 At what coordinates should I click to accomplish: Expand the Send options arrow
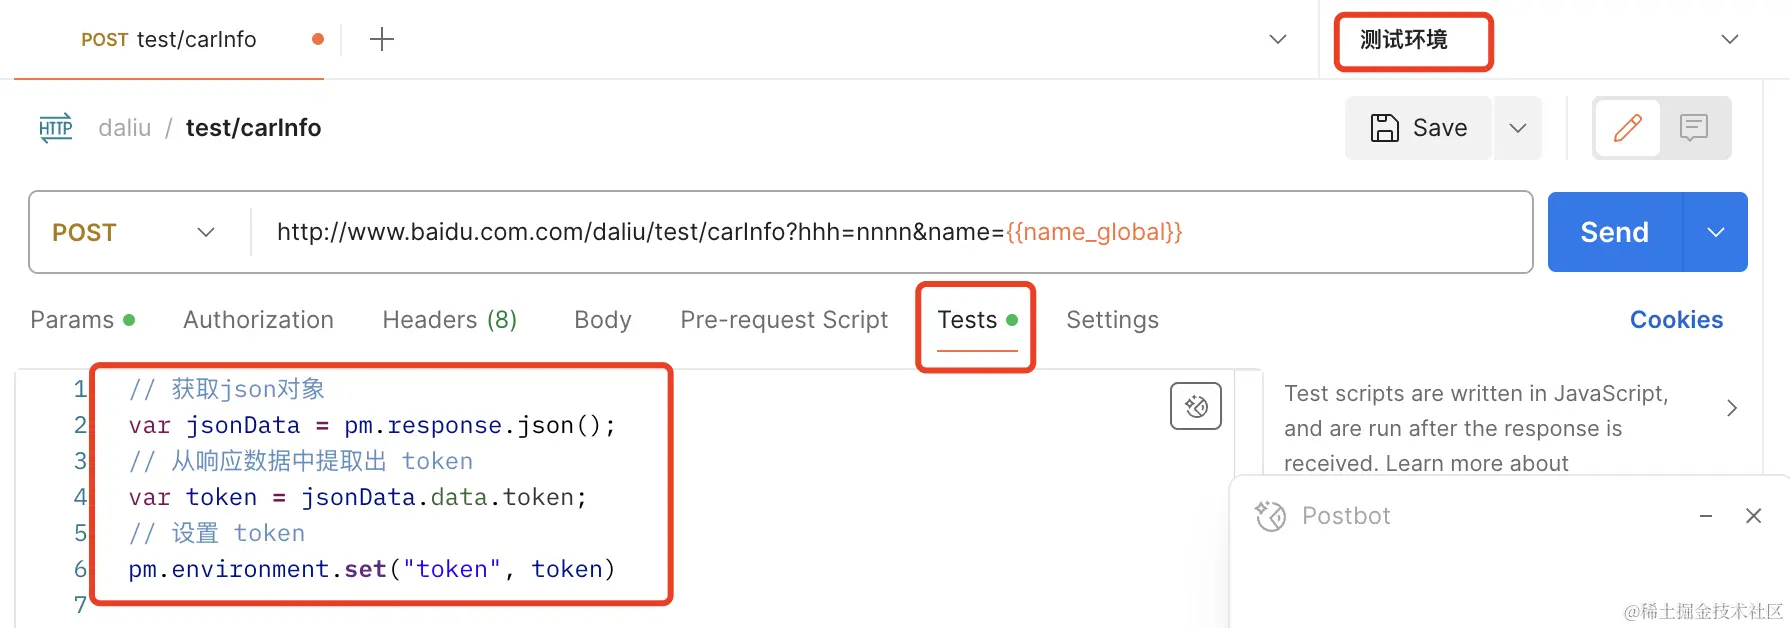[x=1716, y=232]
